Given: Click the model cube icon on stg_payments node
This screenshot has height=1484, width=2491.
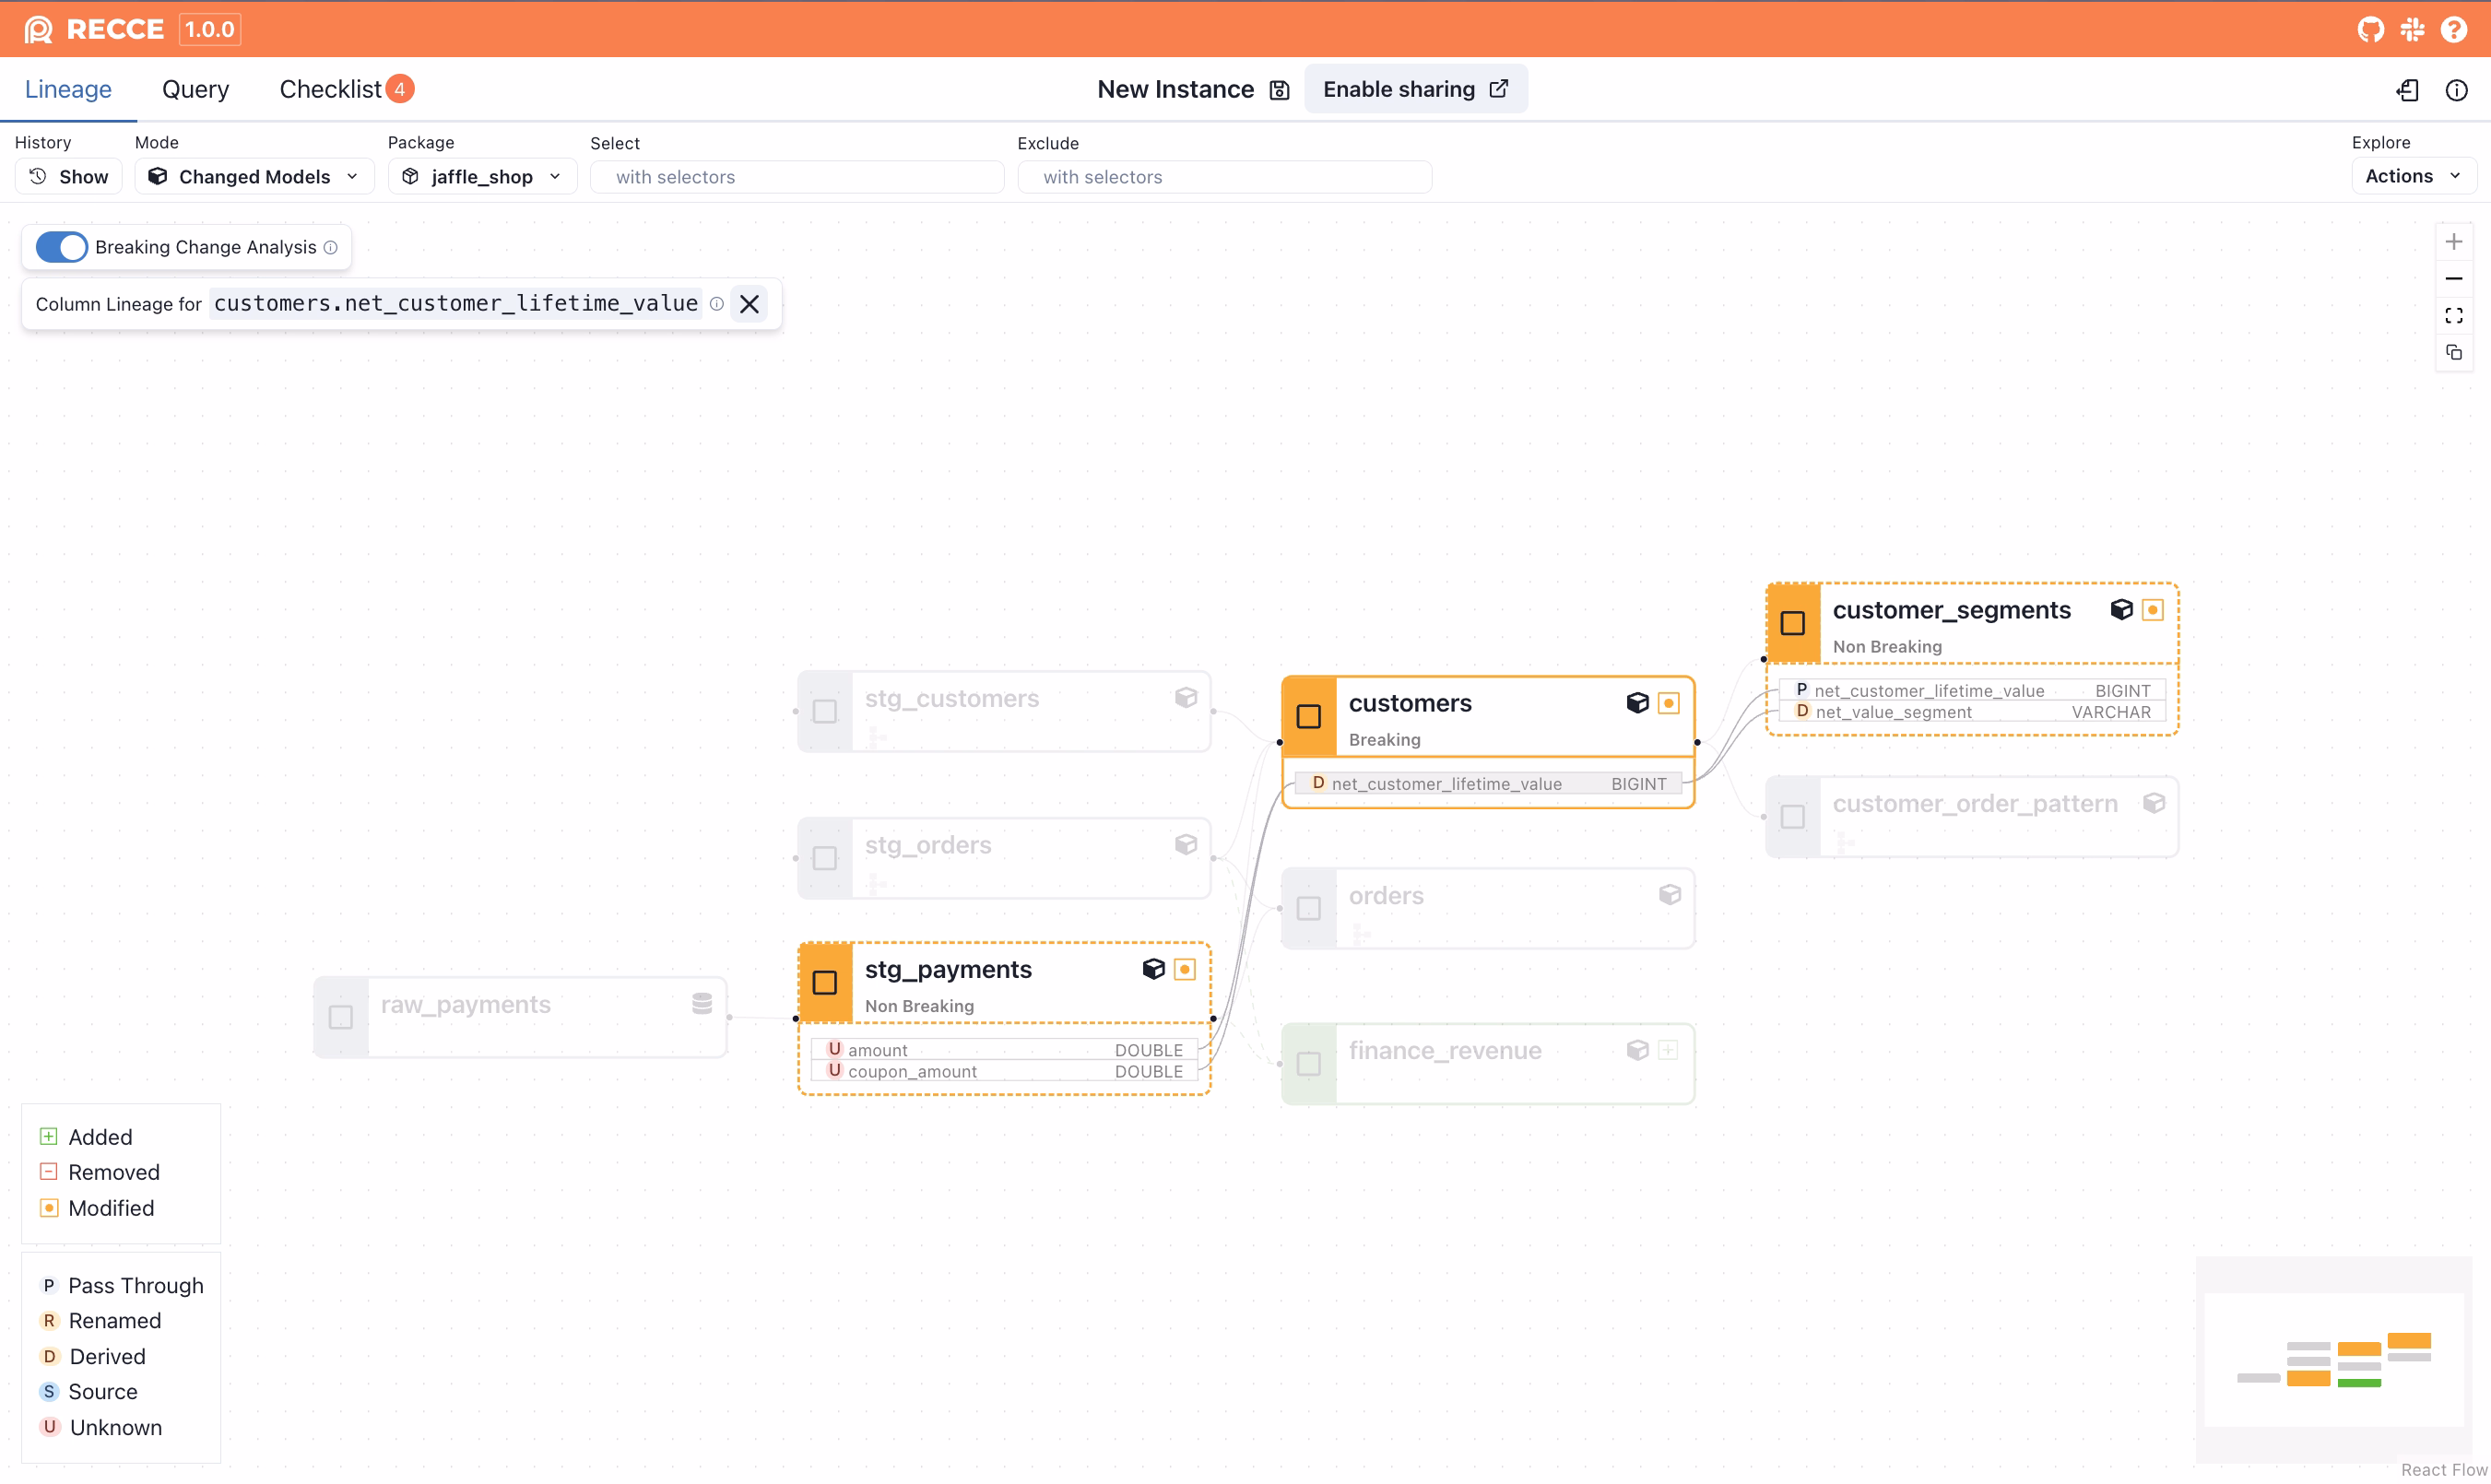Looking at the screenshot, I should click(1153, 969).
